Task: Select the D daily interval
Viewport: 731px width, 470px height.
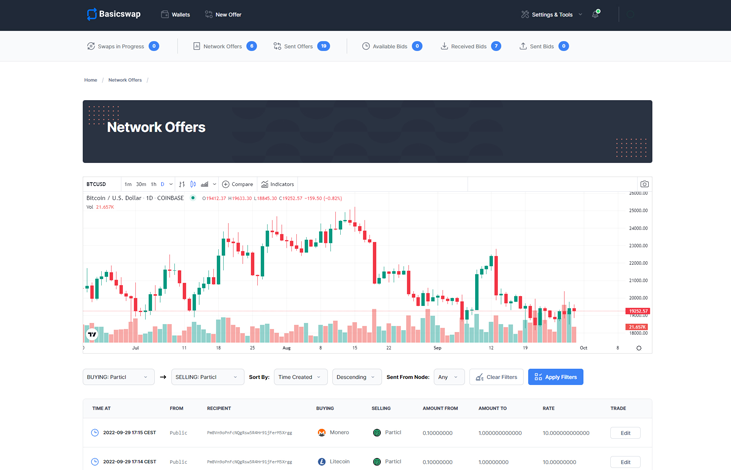Action: coord(162,184)
